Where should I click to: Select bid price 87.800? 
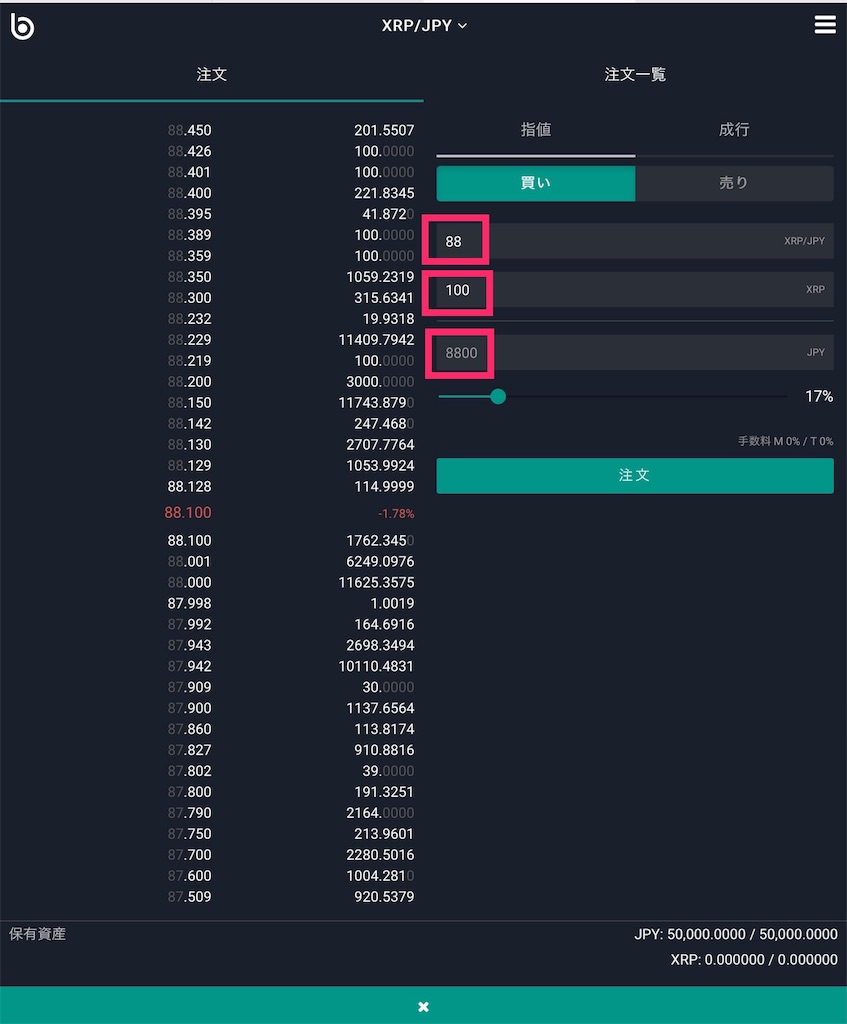tap(189, 792)
